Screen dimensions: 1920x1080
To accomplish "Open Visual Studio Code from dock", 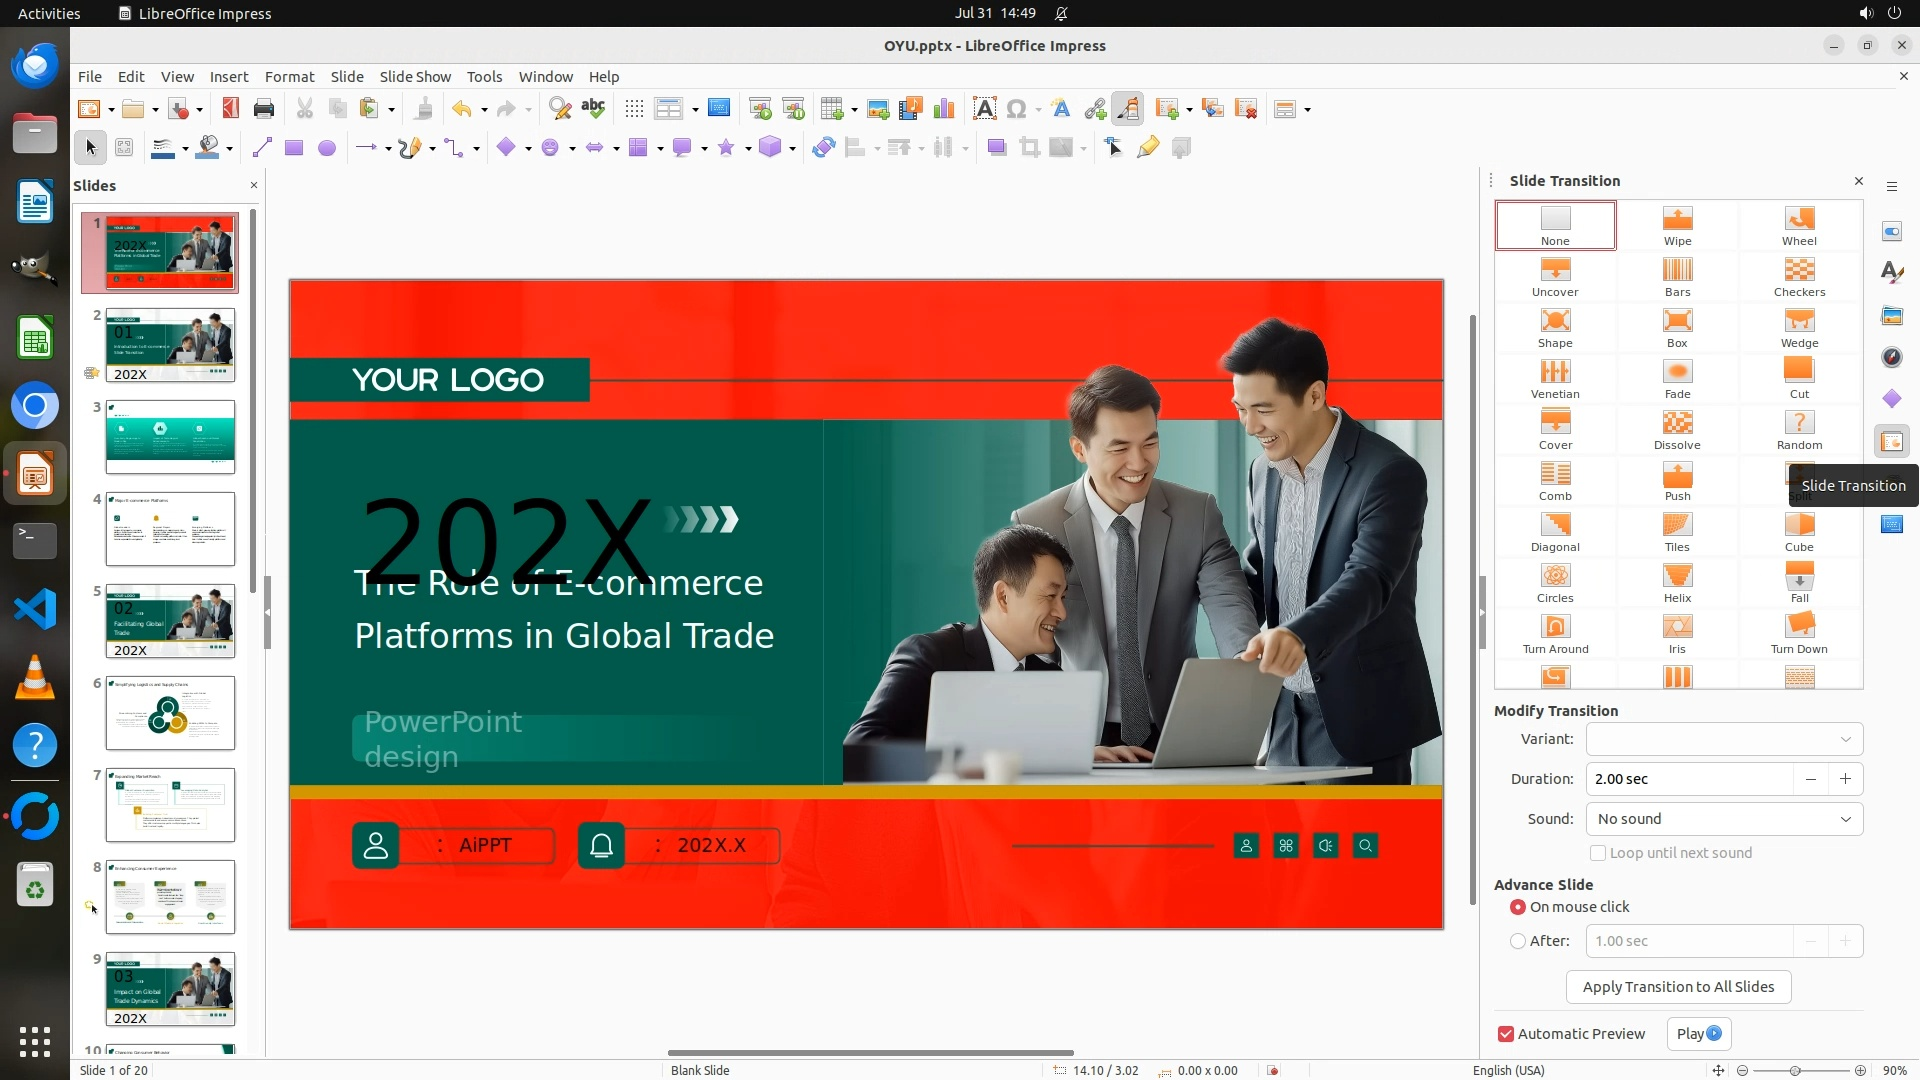I will coord(35,609).
